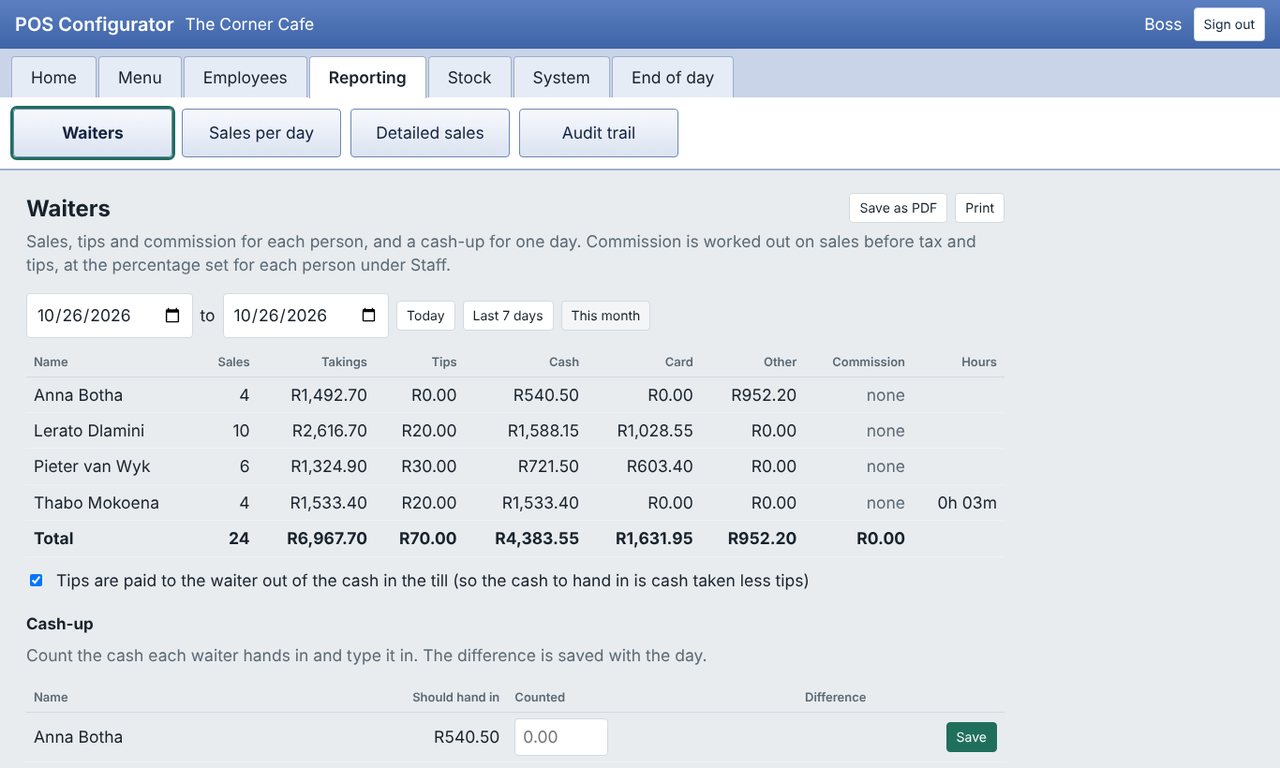Click Anna Botha's Other amount R952.20
The height and width of the screenshot is (768, 1280).
(764, 395)
